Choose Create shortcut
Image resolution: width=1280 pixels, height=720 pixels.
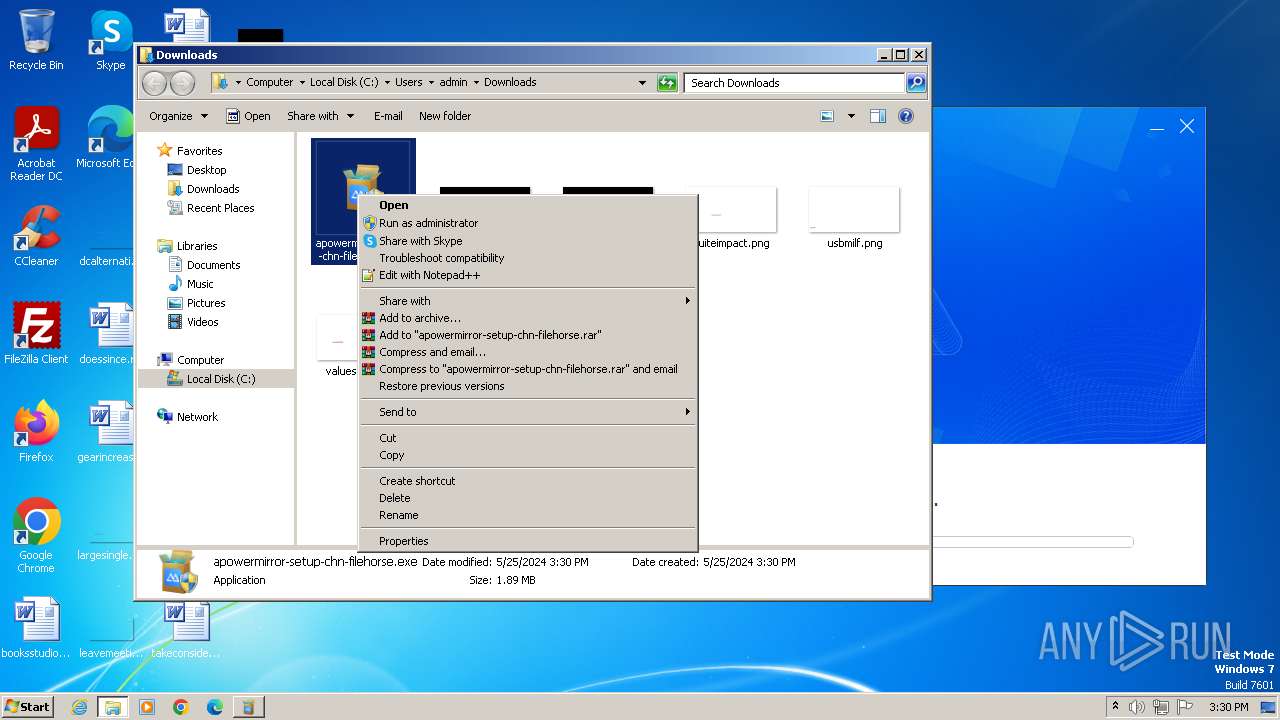coord(527,481)
